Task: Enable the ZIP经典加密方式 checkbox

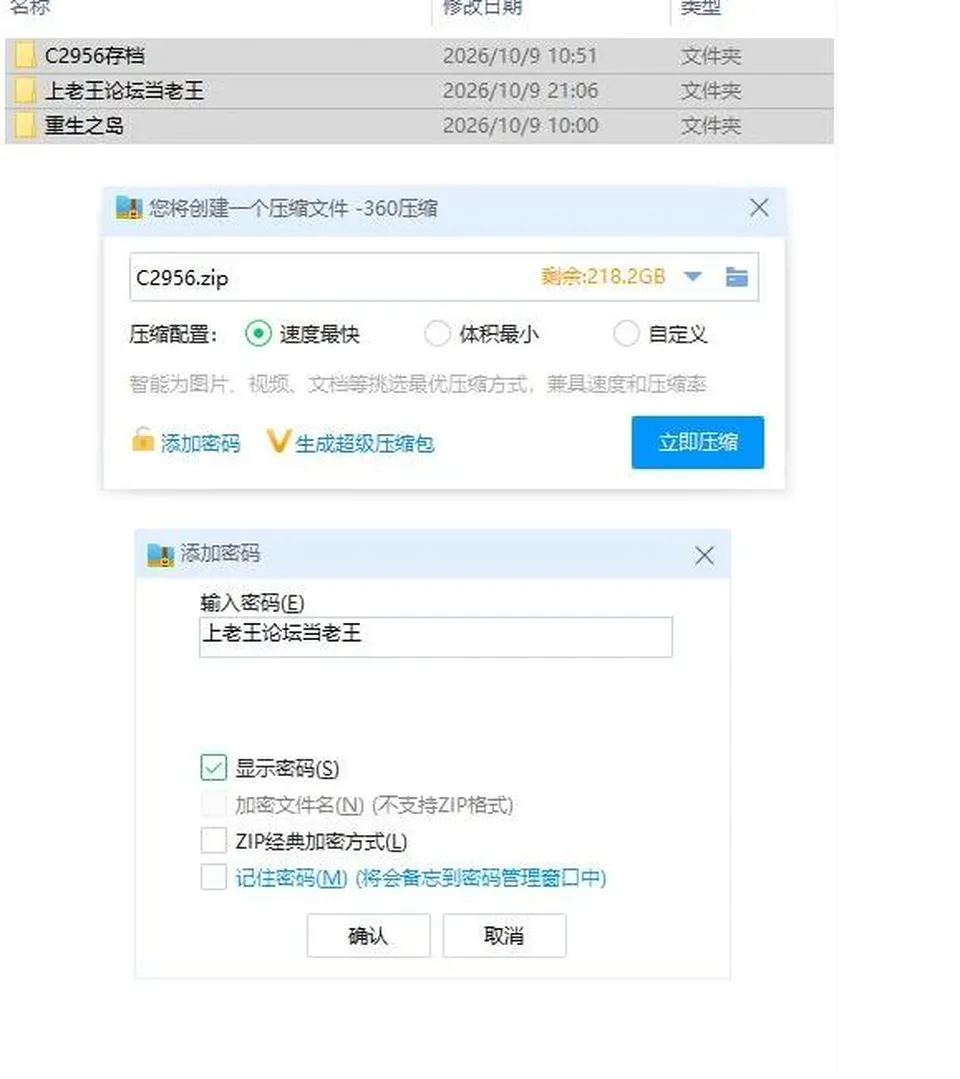Action: [x=213, y=840]
